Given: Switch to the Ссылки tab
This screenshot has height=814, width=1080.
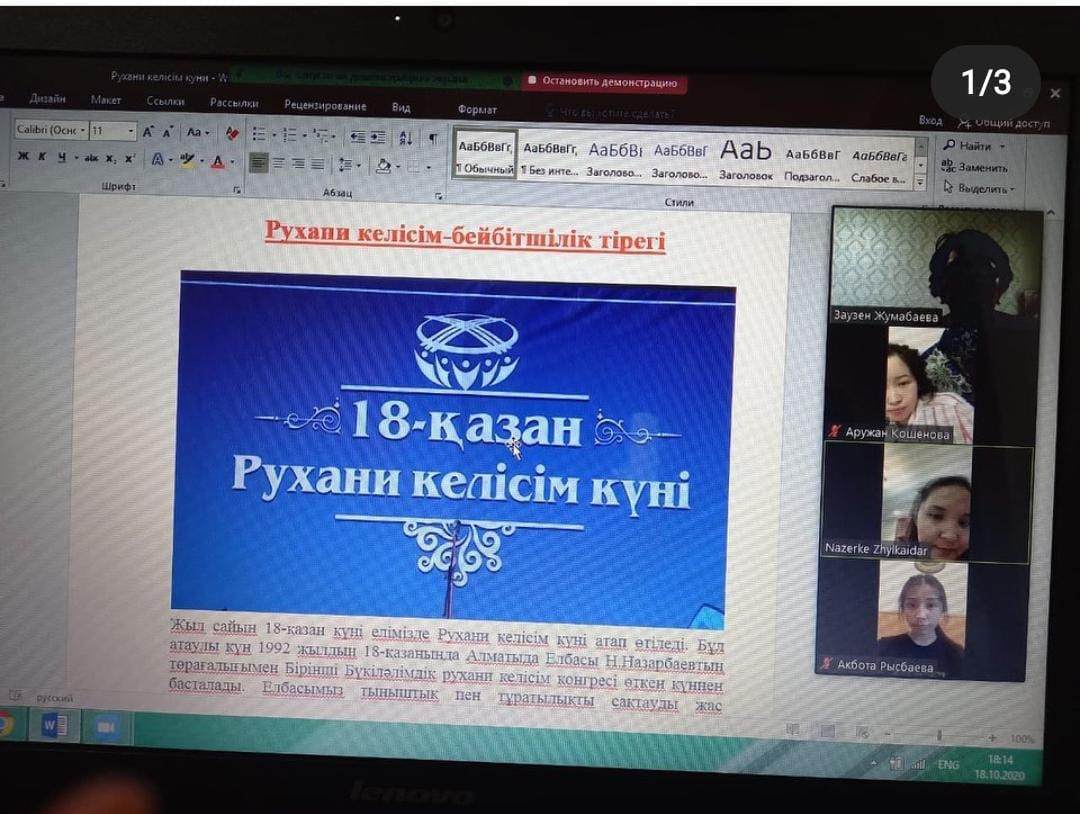Looking at the screenshot, I should (x=165, y=101).
